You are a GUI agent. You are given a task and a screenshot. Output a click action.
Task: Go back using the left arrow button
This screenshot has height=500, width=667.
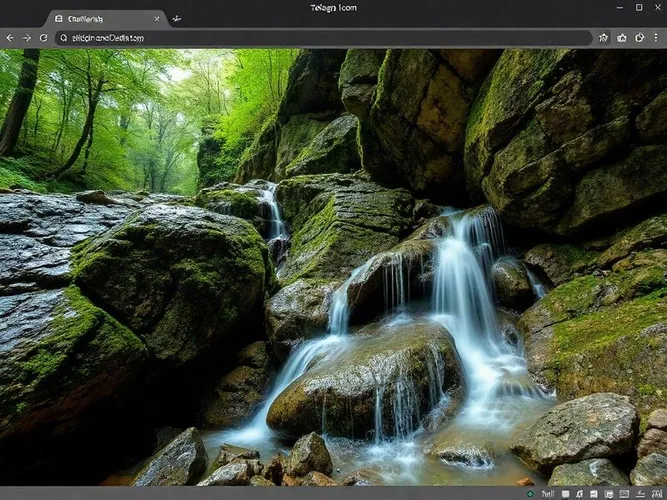[x=10, y=38]
